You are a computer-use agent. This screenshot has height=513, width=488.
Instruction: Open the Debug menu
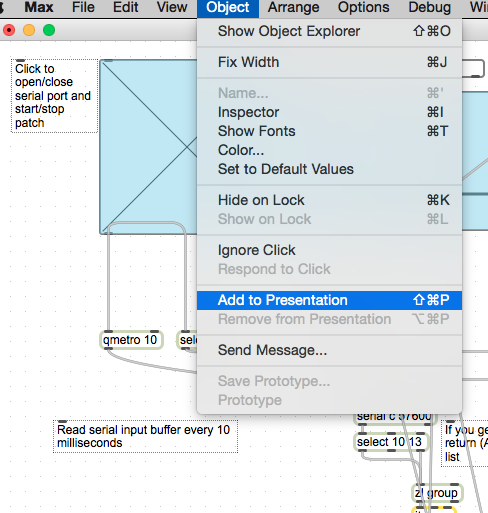click(x=429, y=7)
